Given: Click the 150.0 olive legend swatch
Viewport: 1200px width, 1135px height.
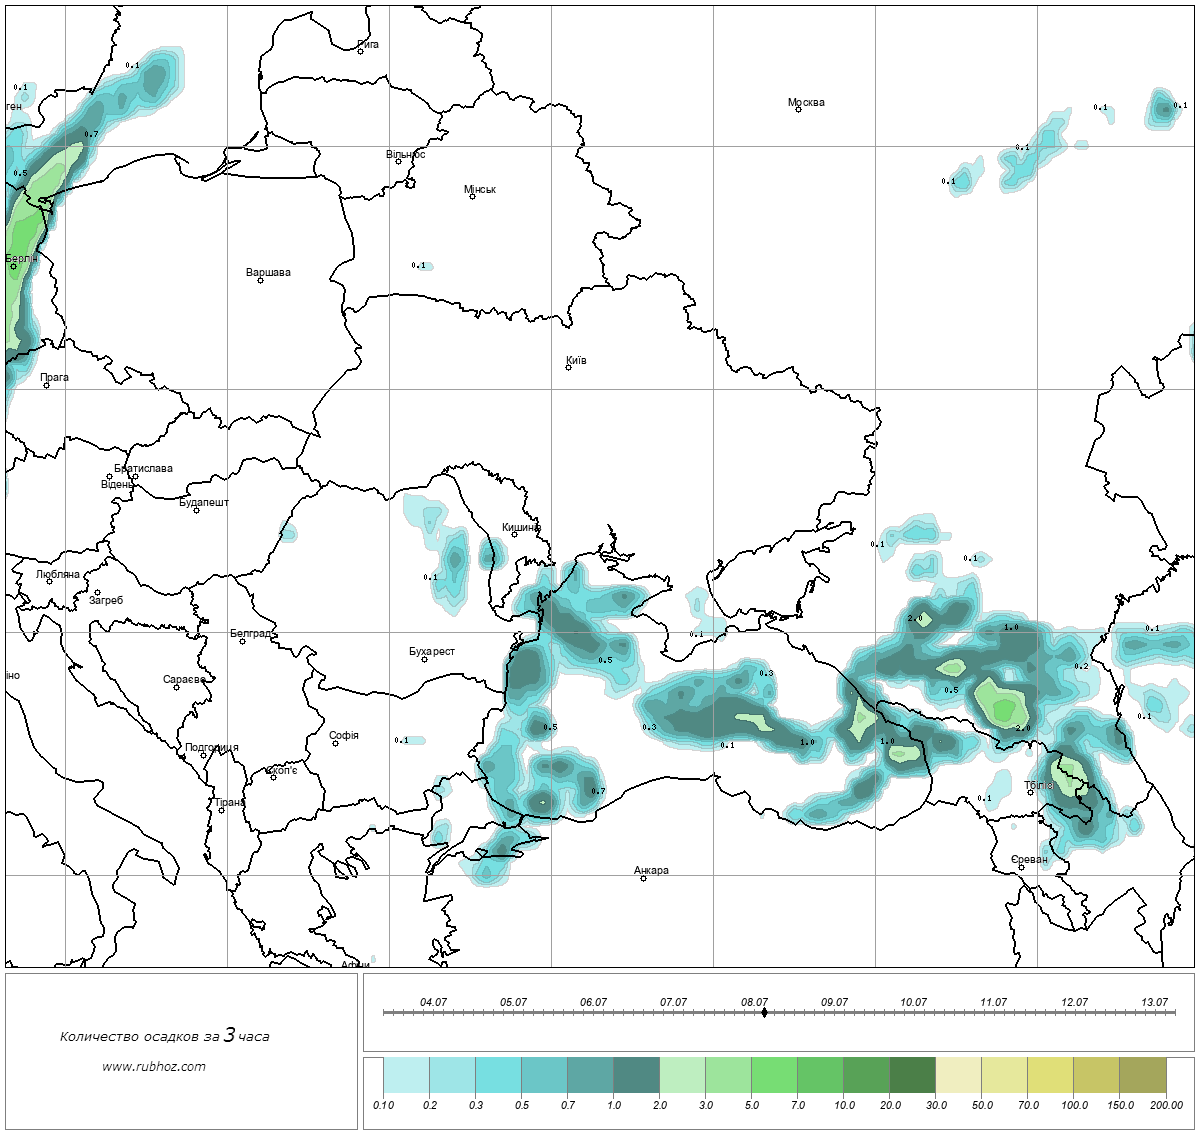Looking at the screenshot, I should tap(1142, 1077).
